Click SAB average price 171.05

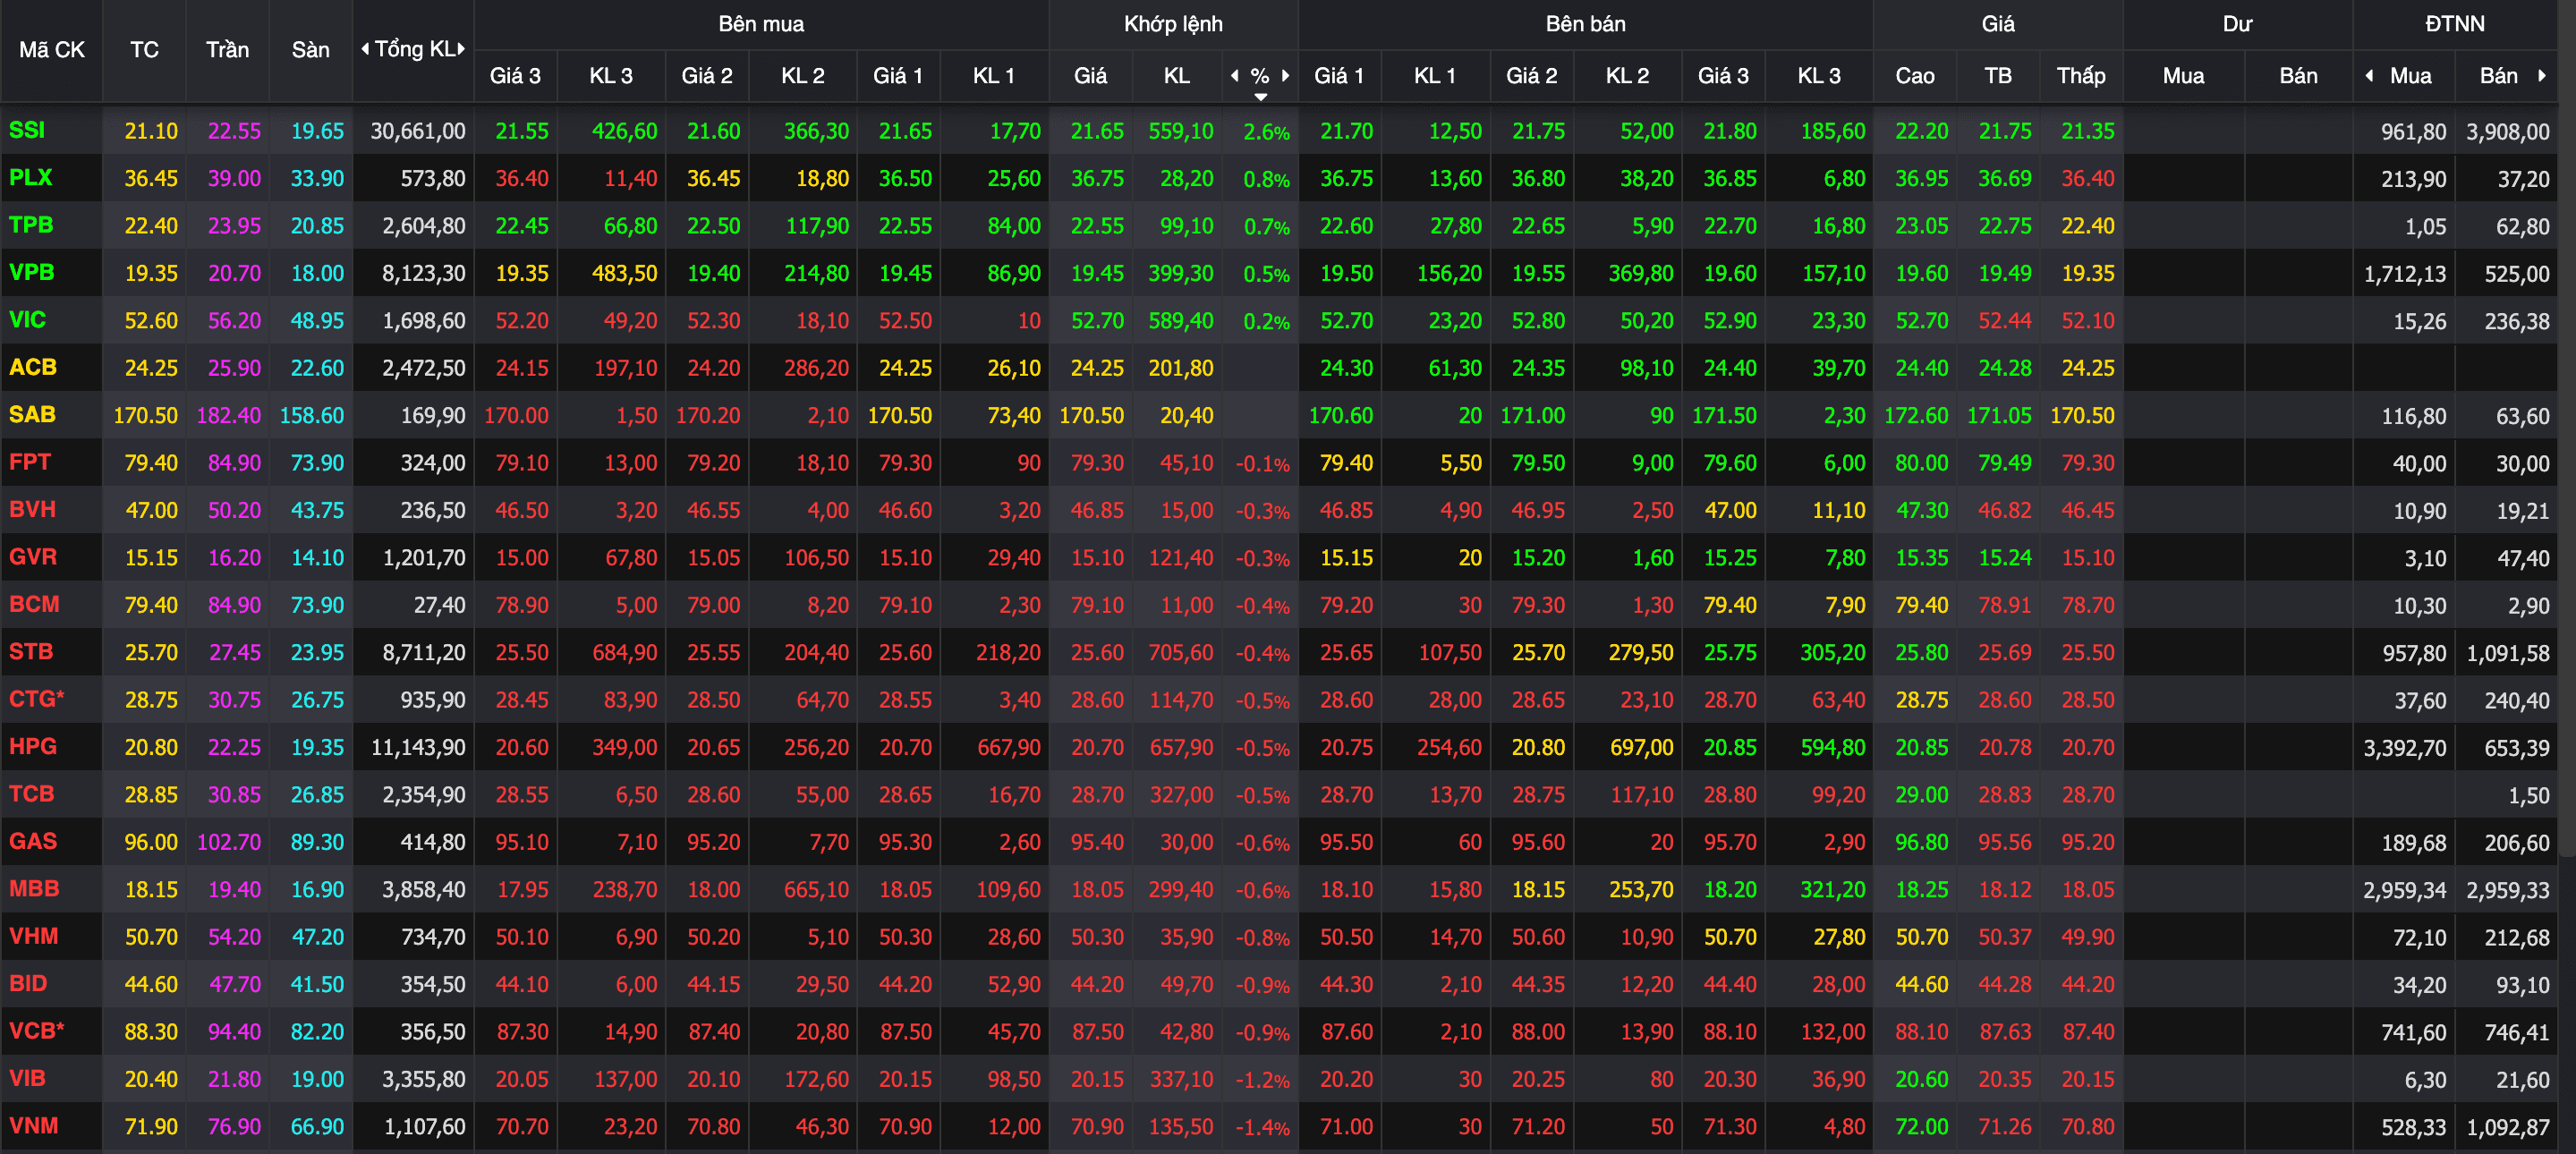click(x=1999, y=415)
